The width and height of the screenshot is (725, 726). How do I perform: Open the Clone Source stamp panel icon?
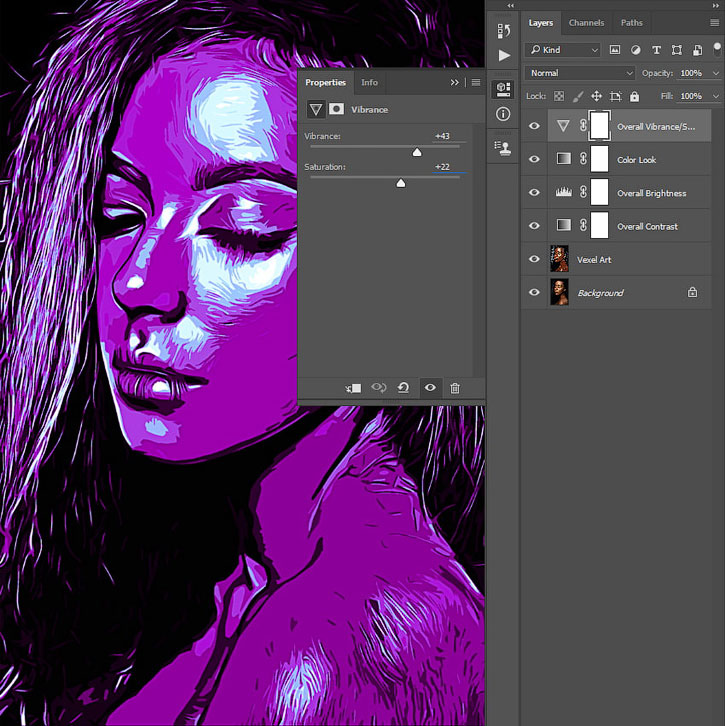click(503, 148)
